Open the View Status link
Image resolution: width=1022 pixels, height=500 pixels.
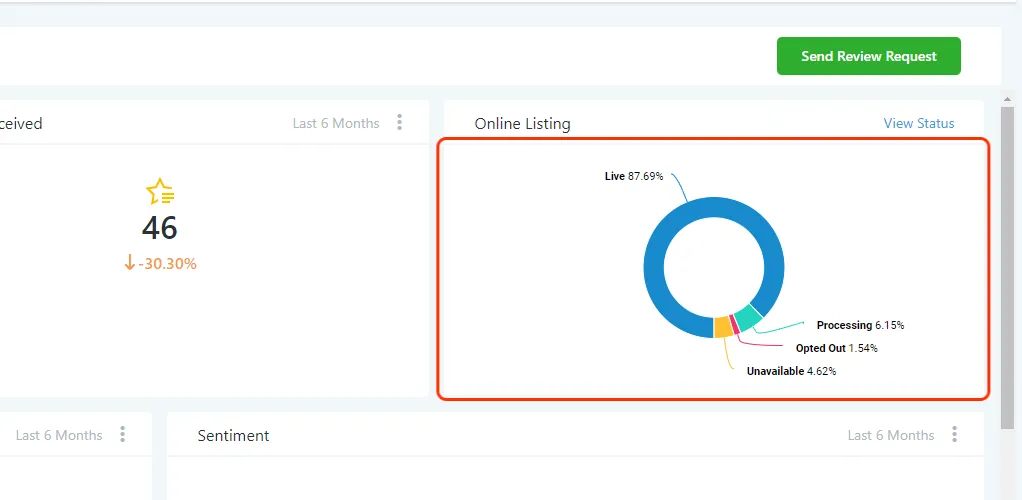pos(918,123)
